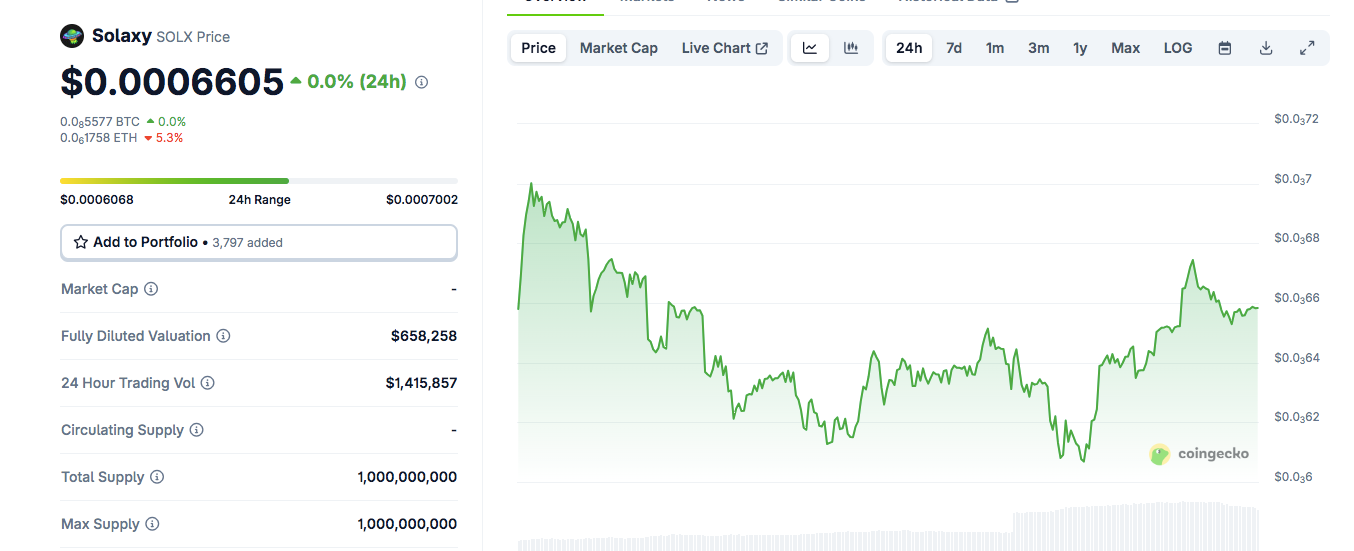Click the $0.0₃72 axis label

1296,119
